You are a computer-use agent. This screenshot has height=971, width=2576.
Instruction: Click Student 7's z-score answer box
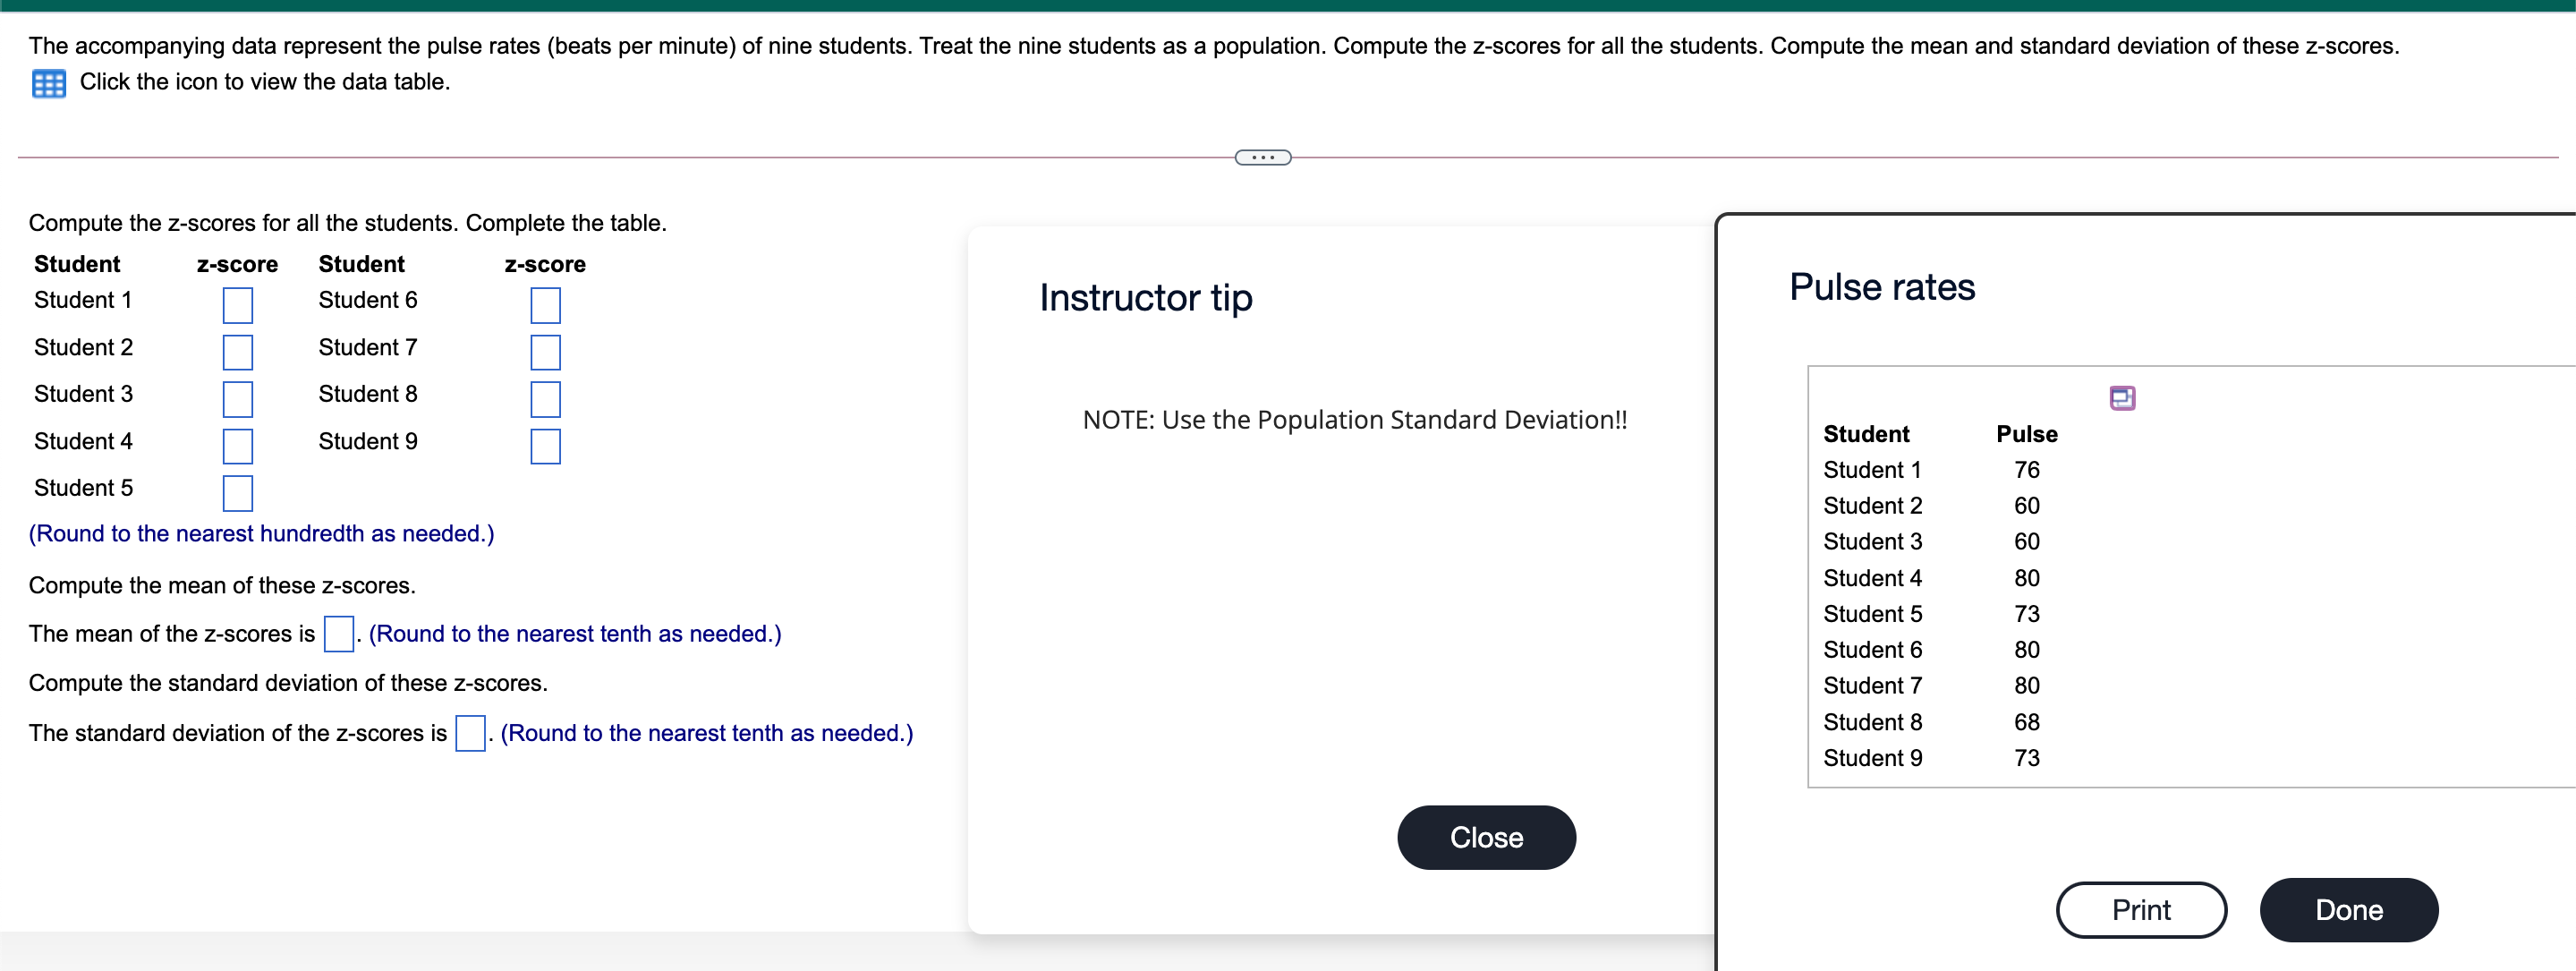pos(545,352)
